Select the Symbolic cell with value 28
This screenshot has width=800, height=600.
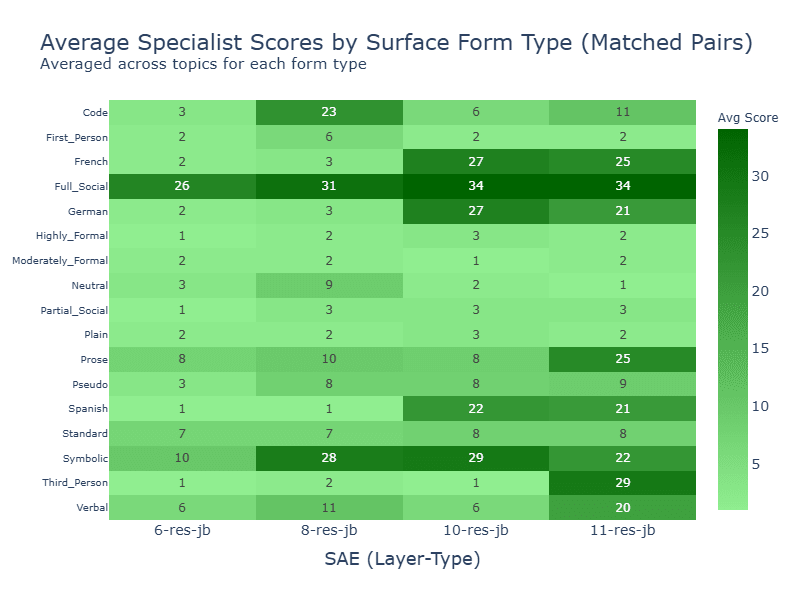coord(329,459)
